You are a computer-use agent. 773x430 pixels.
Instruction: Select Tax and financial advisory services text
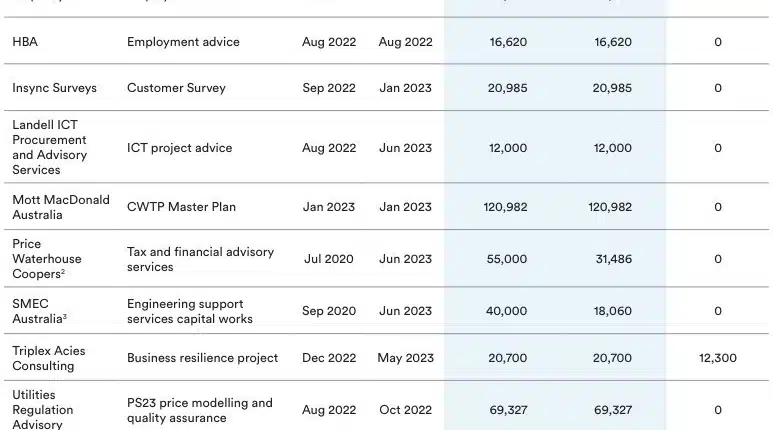pyautogui.click(x=200, y=259)
